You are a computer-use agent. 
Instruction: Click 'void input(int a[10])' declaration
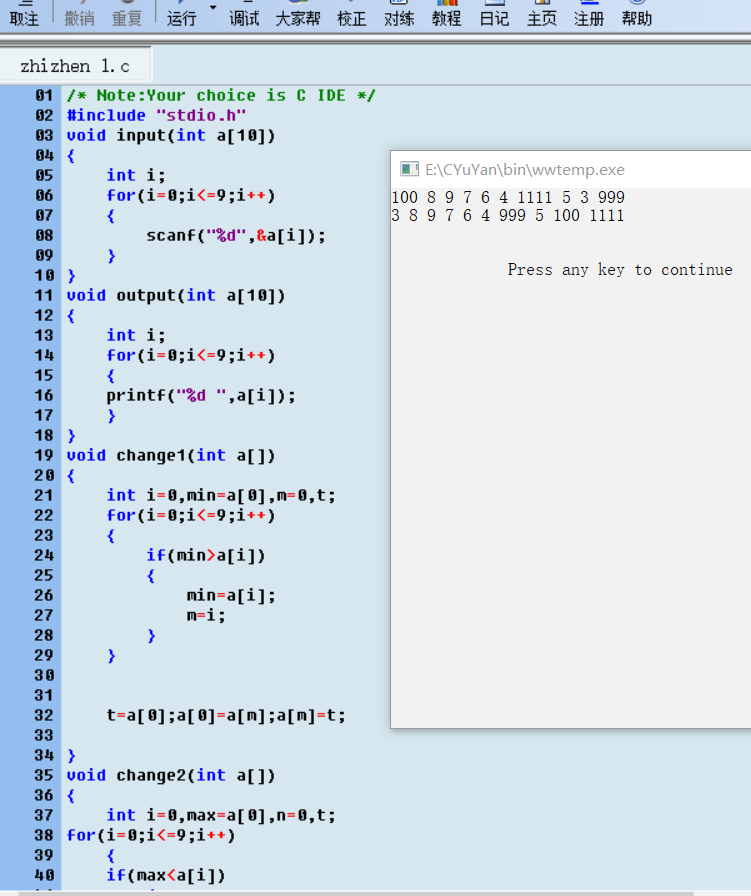point(171,135)
